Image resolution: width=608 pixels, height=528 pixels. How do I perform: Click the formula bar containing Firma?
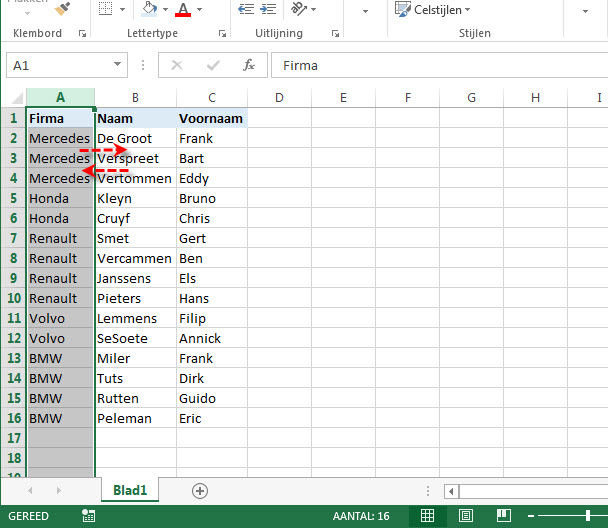click(x=439, y=65)
